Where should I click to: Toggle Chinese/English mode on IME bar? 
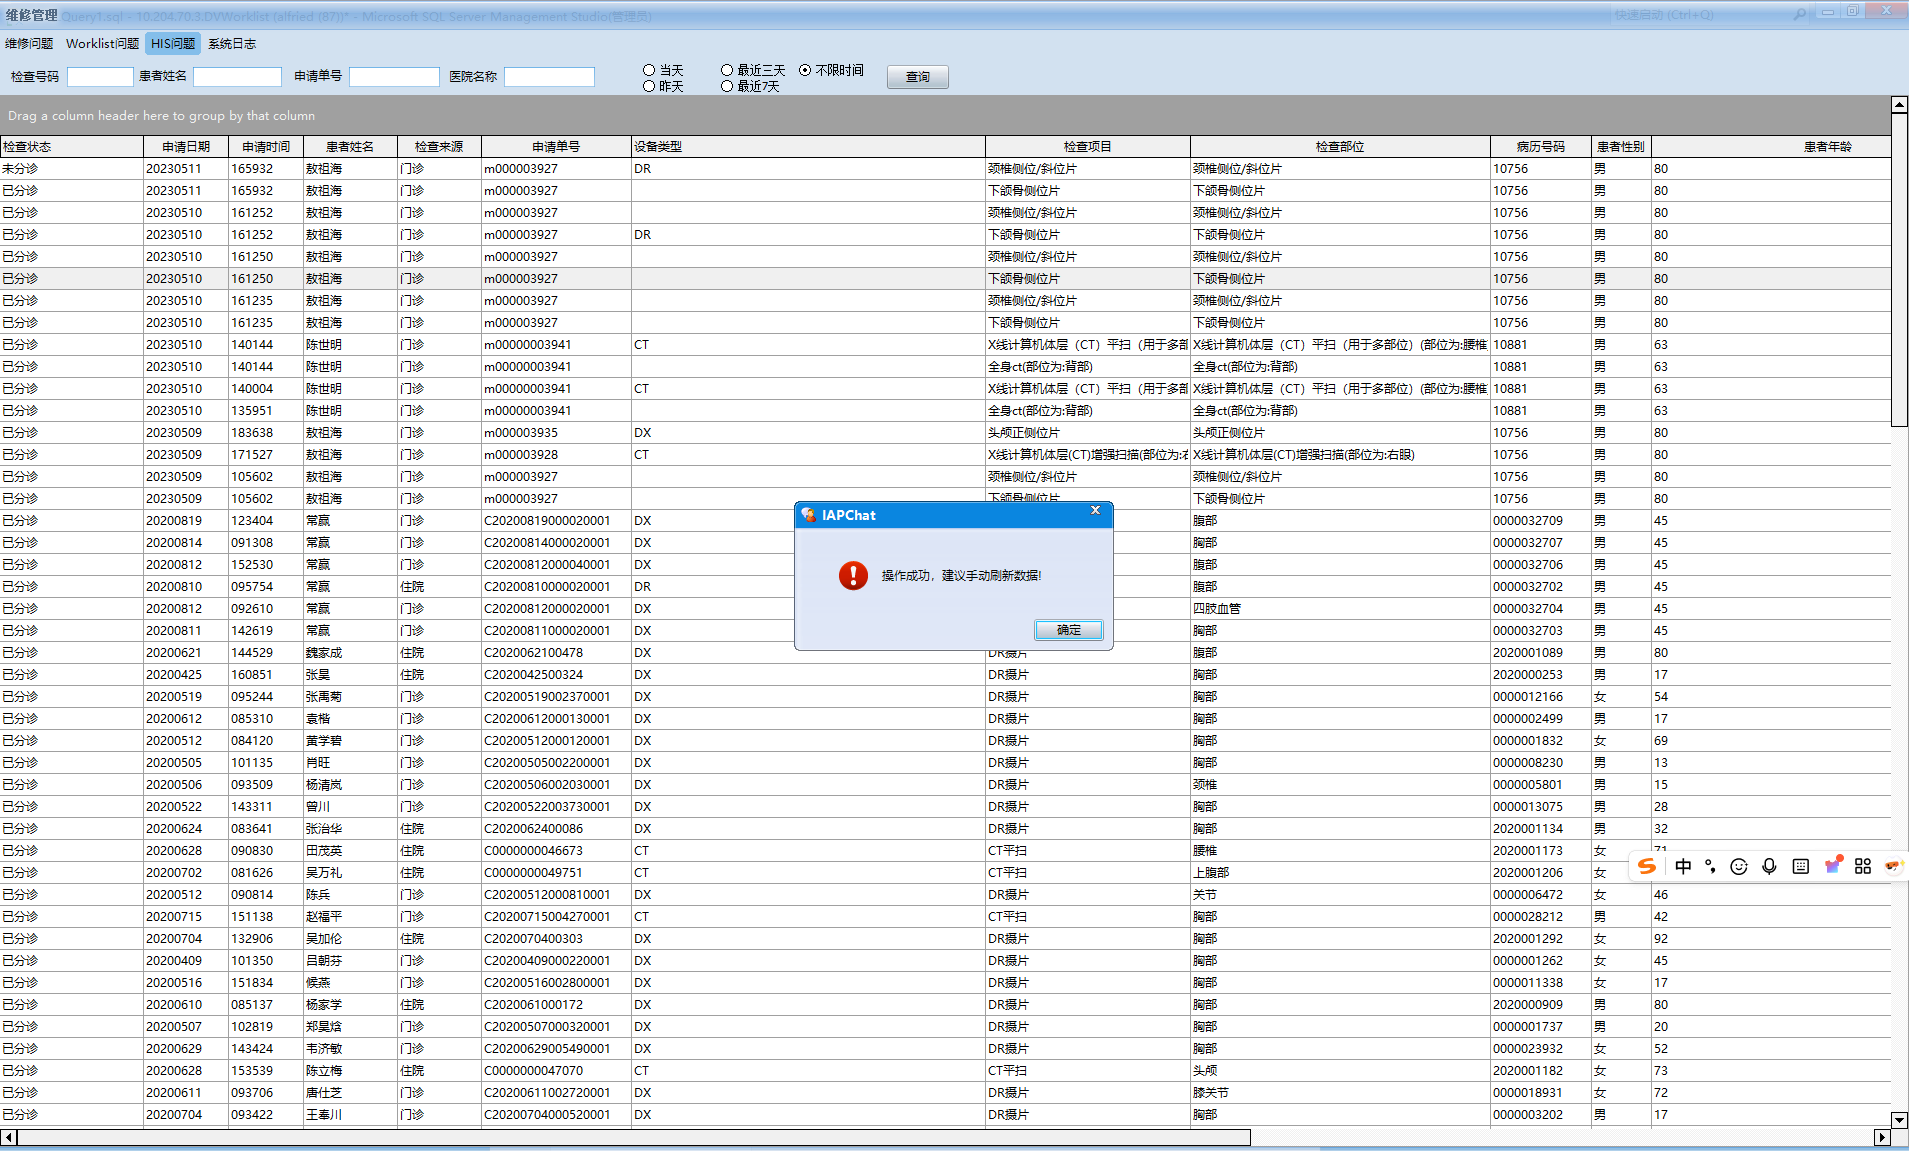(1683, 866)
